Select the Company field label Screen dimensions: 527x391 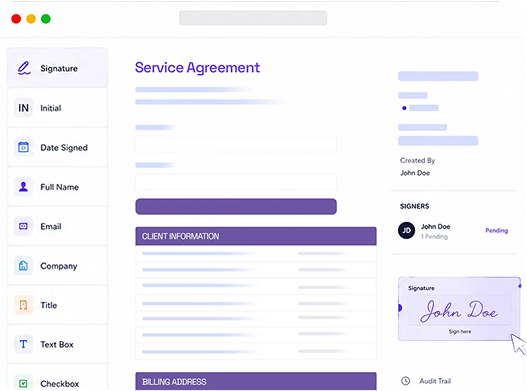point(59,266)
